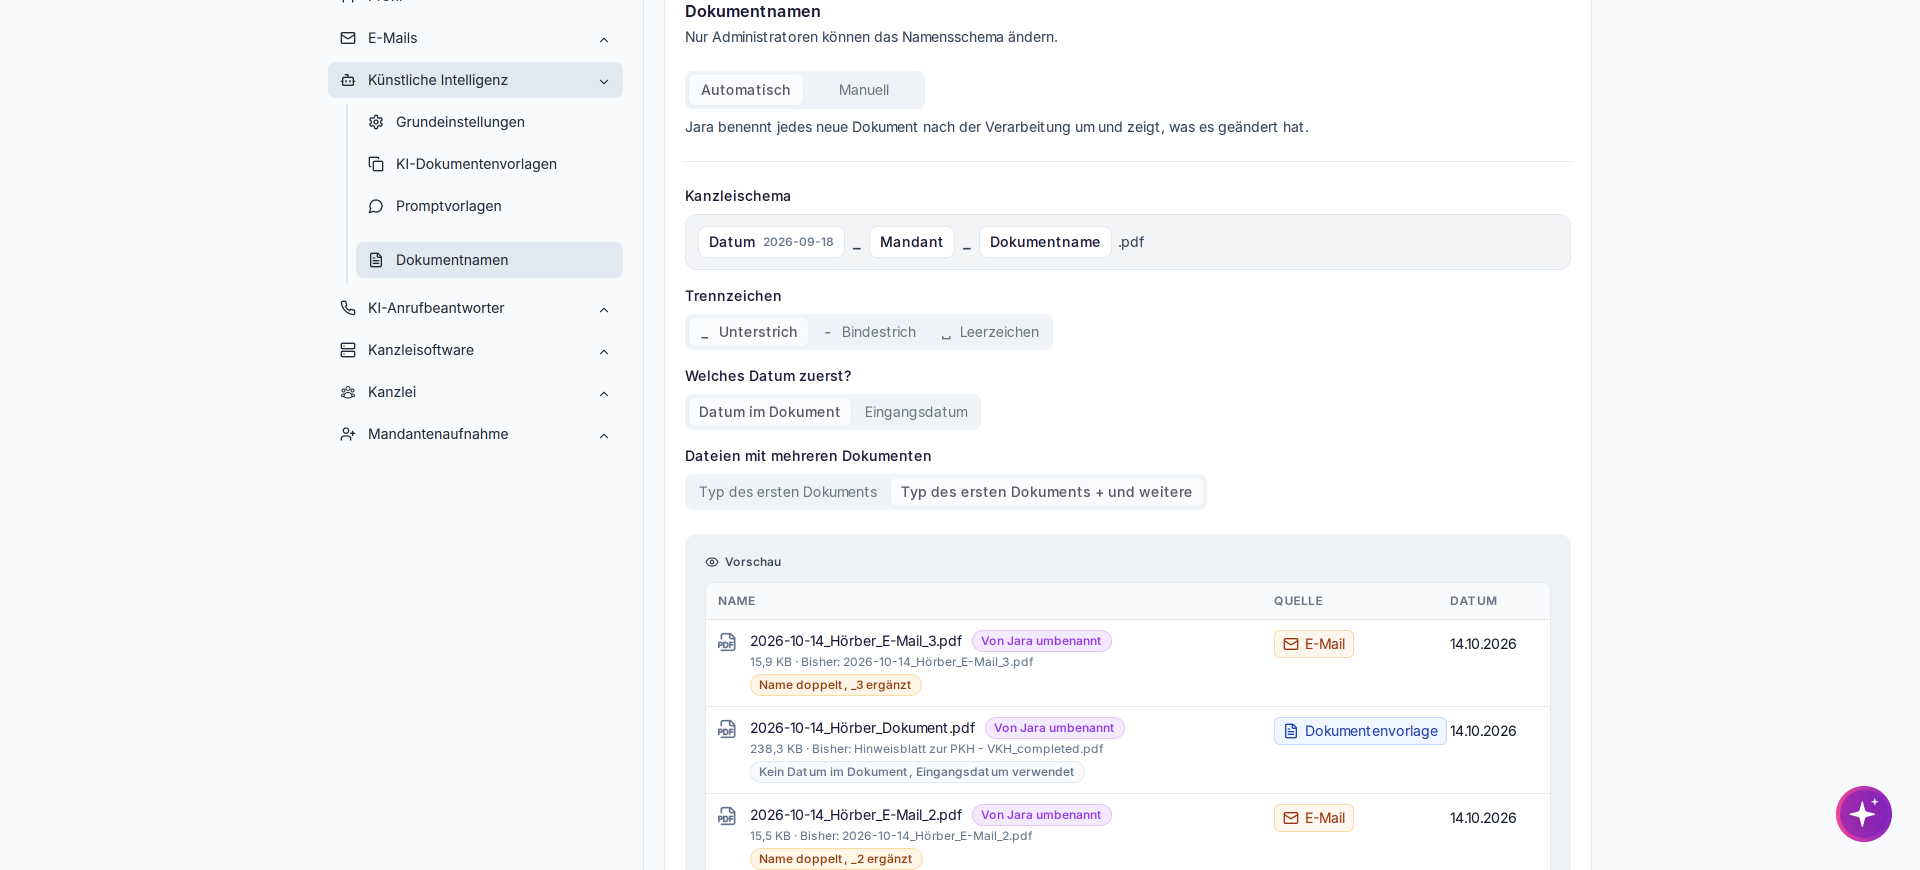The height and width of the screenshot is (870, 1920).
Task: Click the KI-Anrufbeantworter phone icon
Action: point(348,308)
